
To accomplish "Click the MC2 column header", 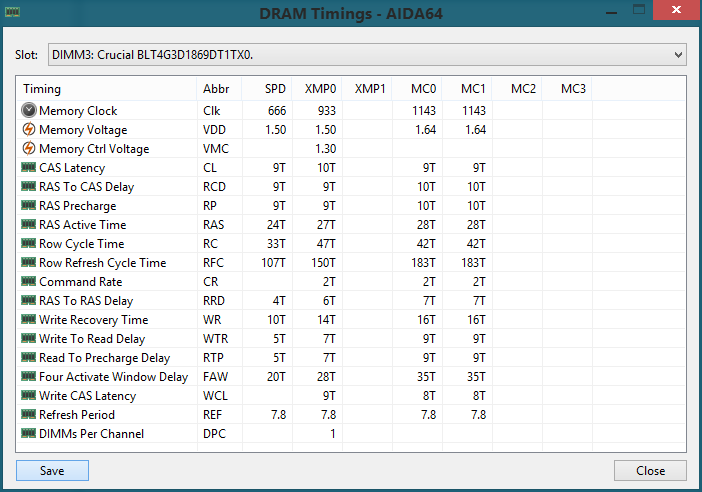I will [518, 89].
